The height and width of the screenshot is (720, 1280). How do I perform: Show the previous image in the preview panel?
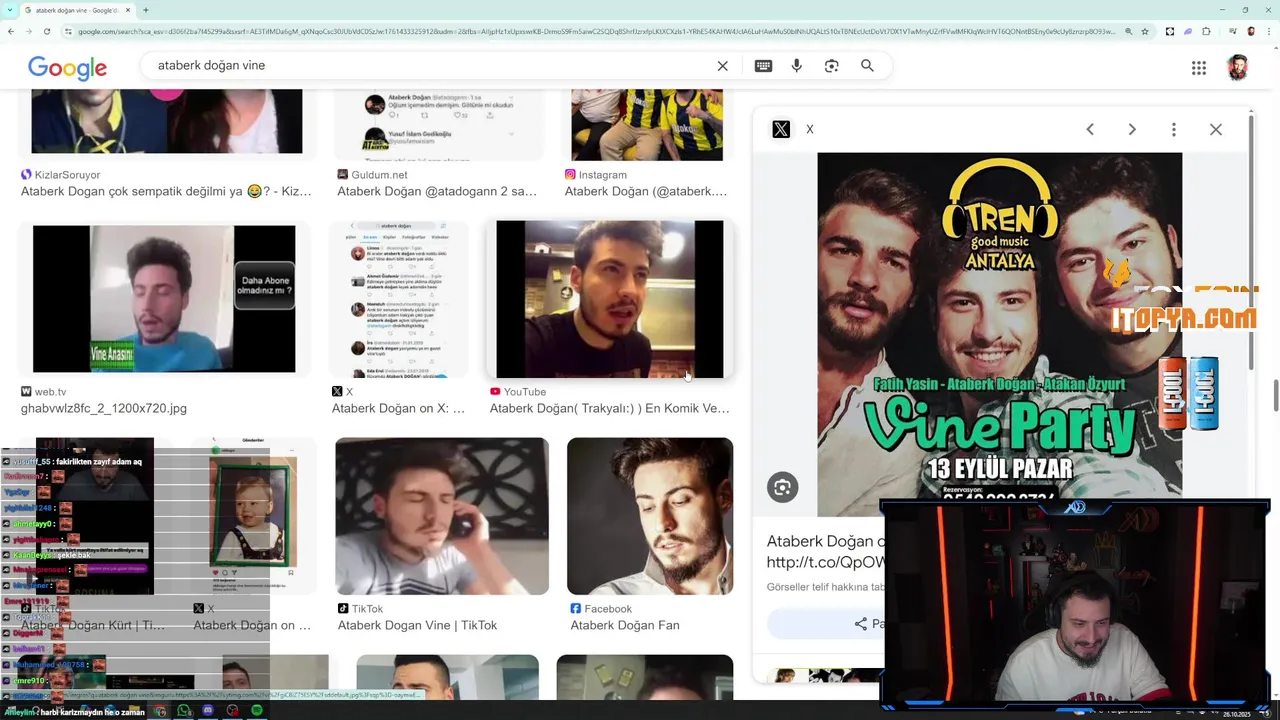(1090, 129)
